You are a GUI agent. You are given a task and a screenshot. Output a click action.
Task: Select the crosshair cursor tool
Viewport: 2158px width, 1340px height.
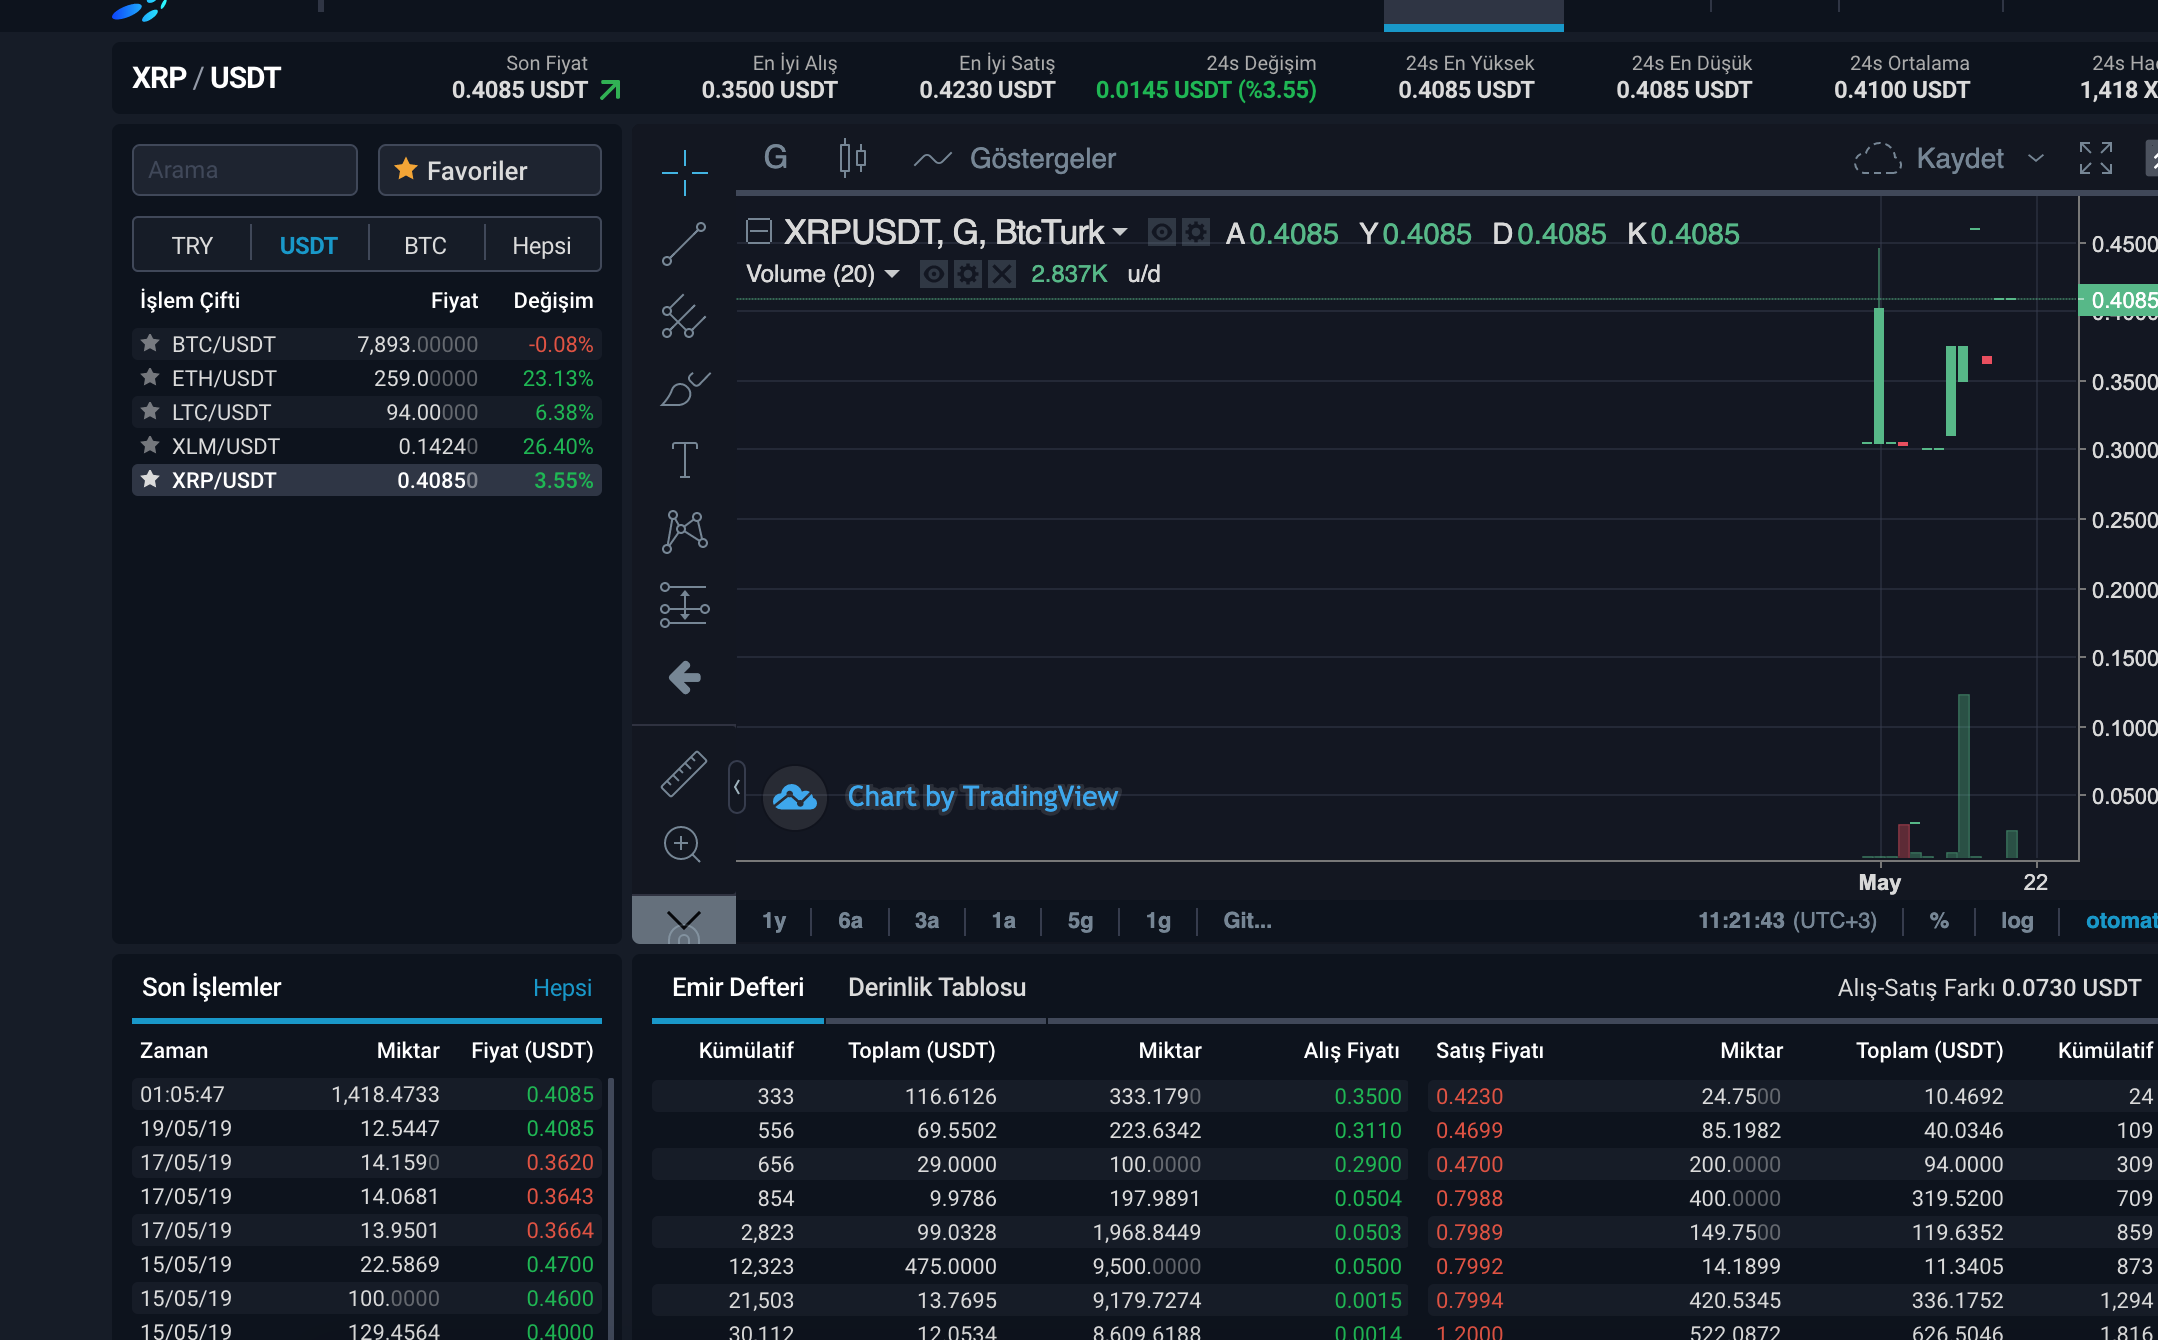tap(684, 170)
